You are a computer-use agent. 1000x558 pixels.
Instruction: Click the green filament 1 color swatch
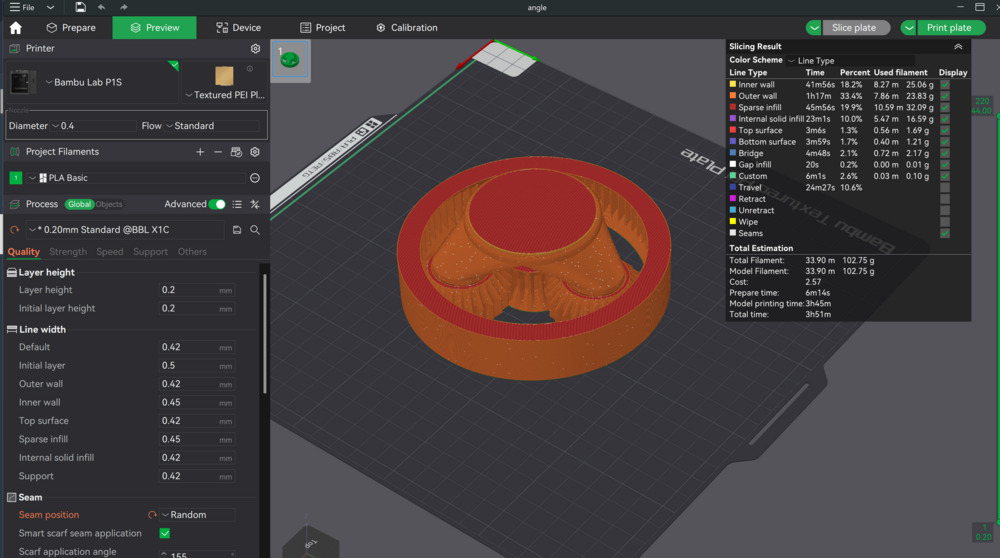pyautogui.click(x=15, y=178)
